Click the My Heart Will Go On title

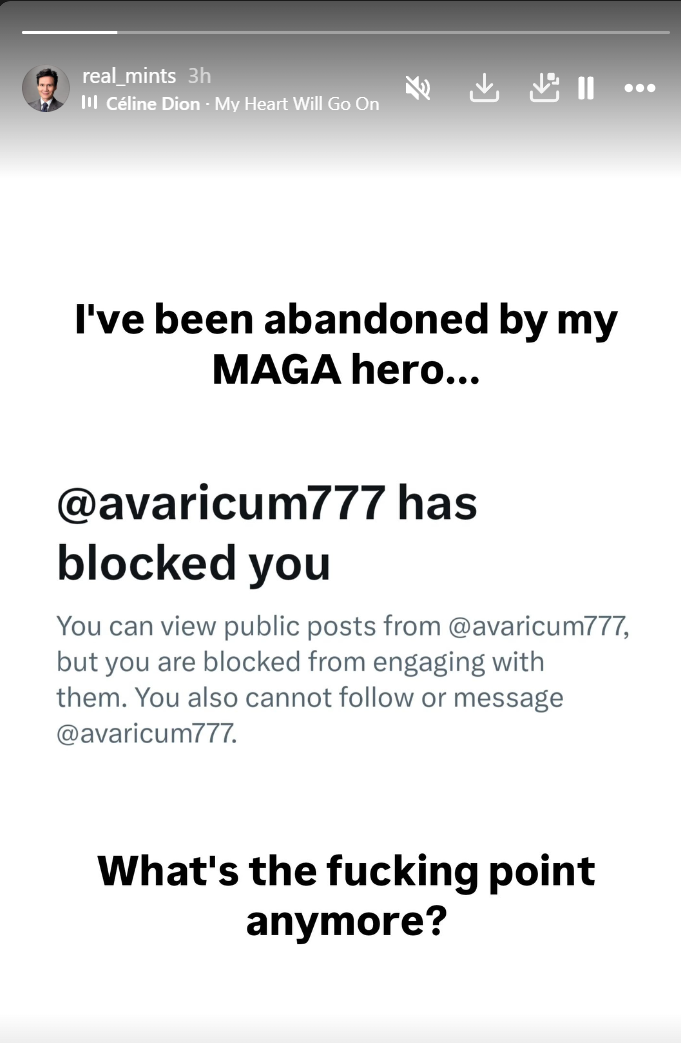(297, 104)
